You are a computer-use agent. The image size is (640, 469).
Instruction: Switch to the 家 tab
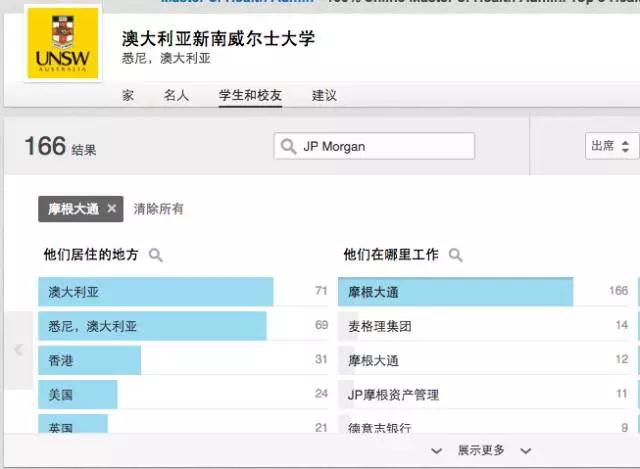pyautogui.click(x=128, y=96)
